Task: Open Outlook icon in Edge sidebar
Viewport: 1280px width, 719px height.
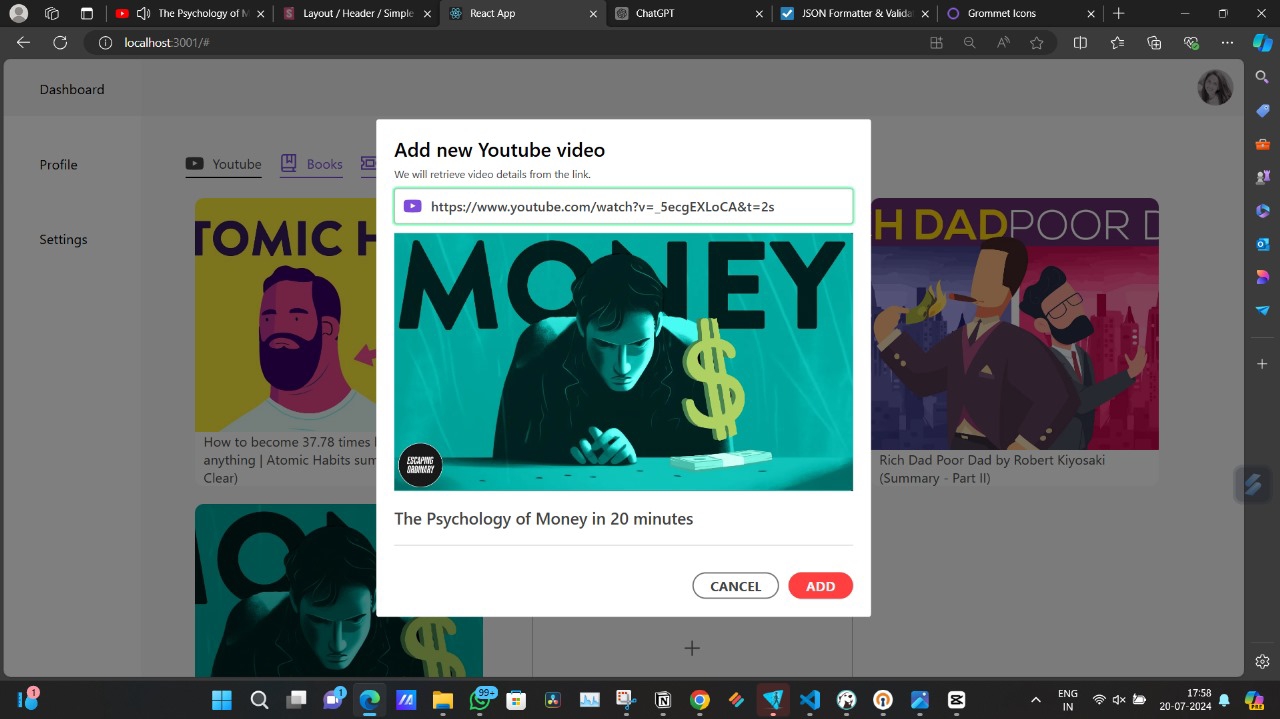Action: 1262,244
